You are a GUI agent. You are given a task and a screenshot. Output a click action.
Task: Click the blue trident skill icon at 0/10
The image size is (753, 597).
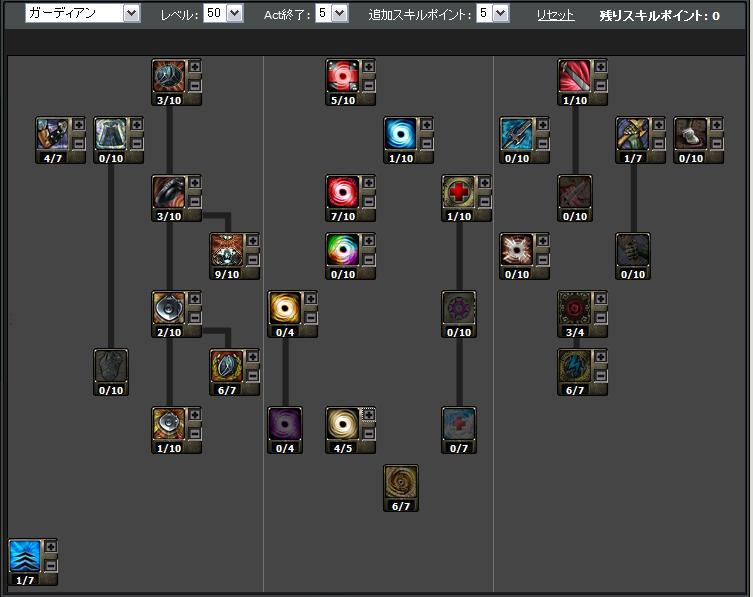(x=517, y=134)
